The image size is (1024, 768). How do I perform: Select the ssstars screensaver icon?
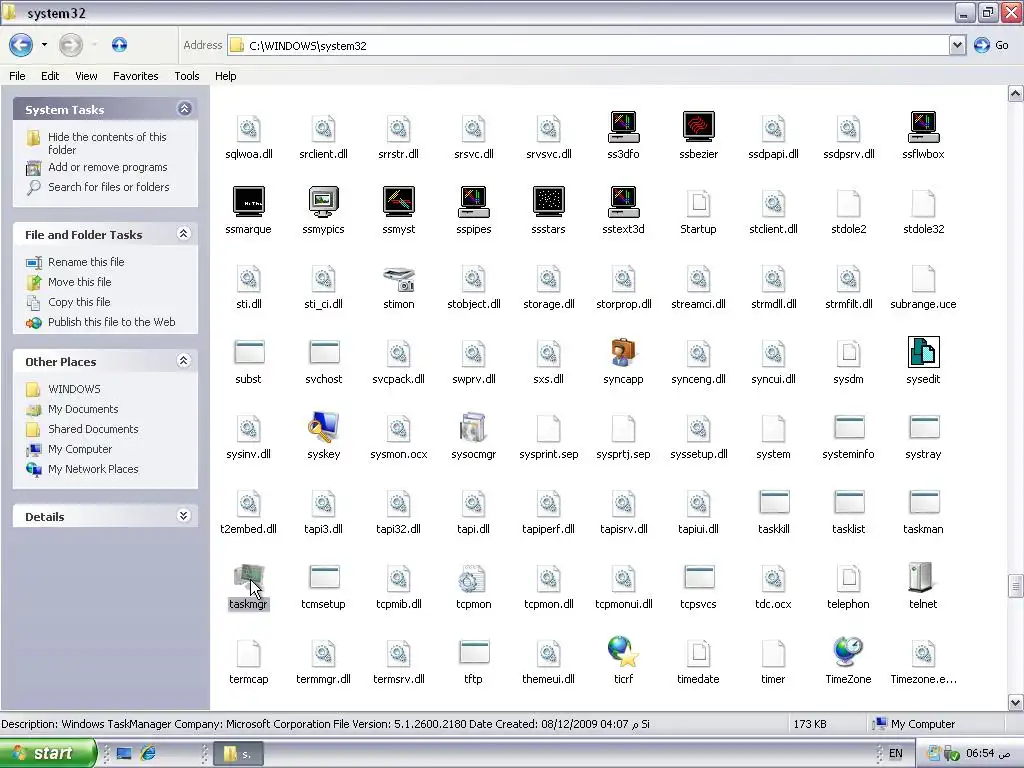click(x=549, y=202)
